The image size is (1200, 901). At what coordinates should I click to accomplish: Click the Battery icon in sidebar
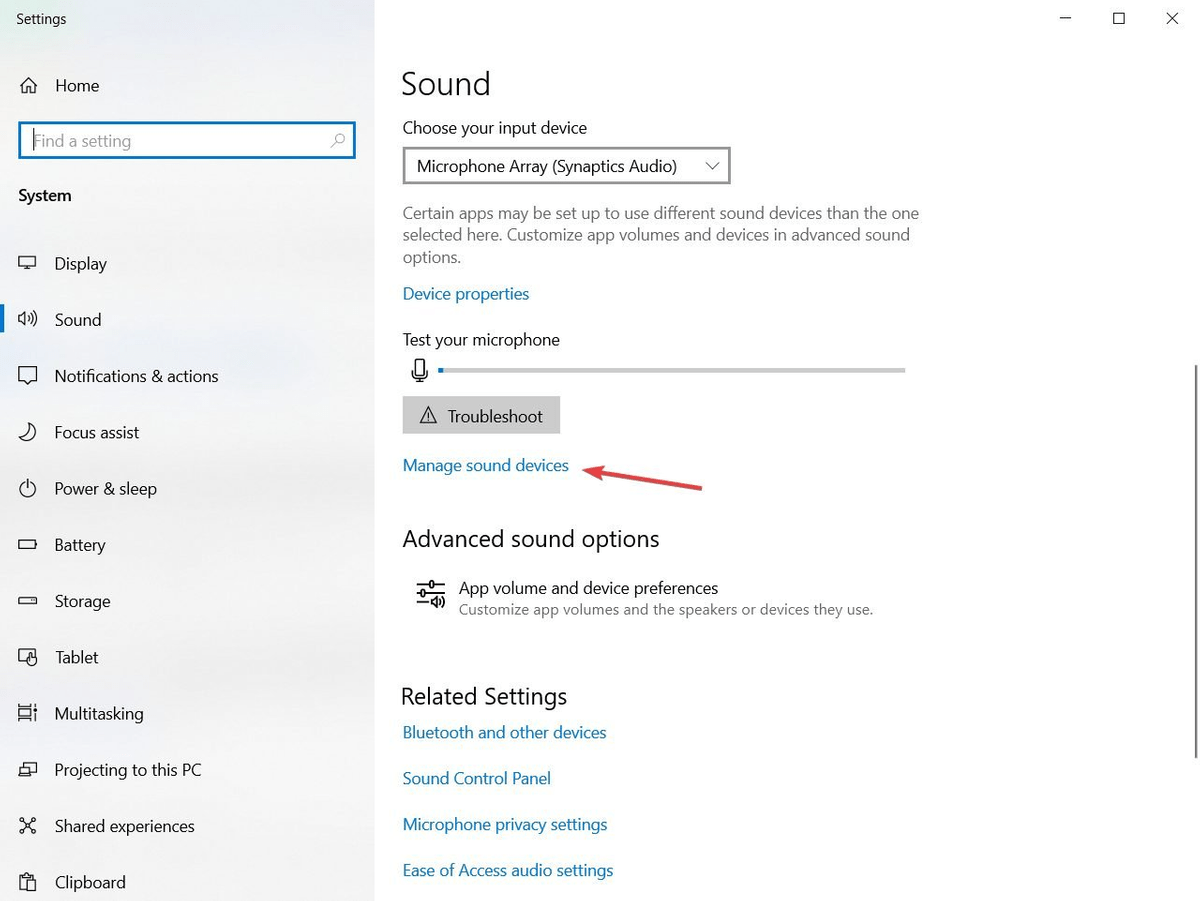pos(28,545)
